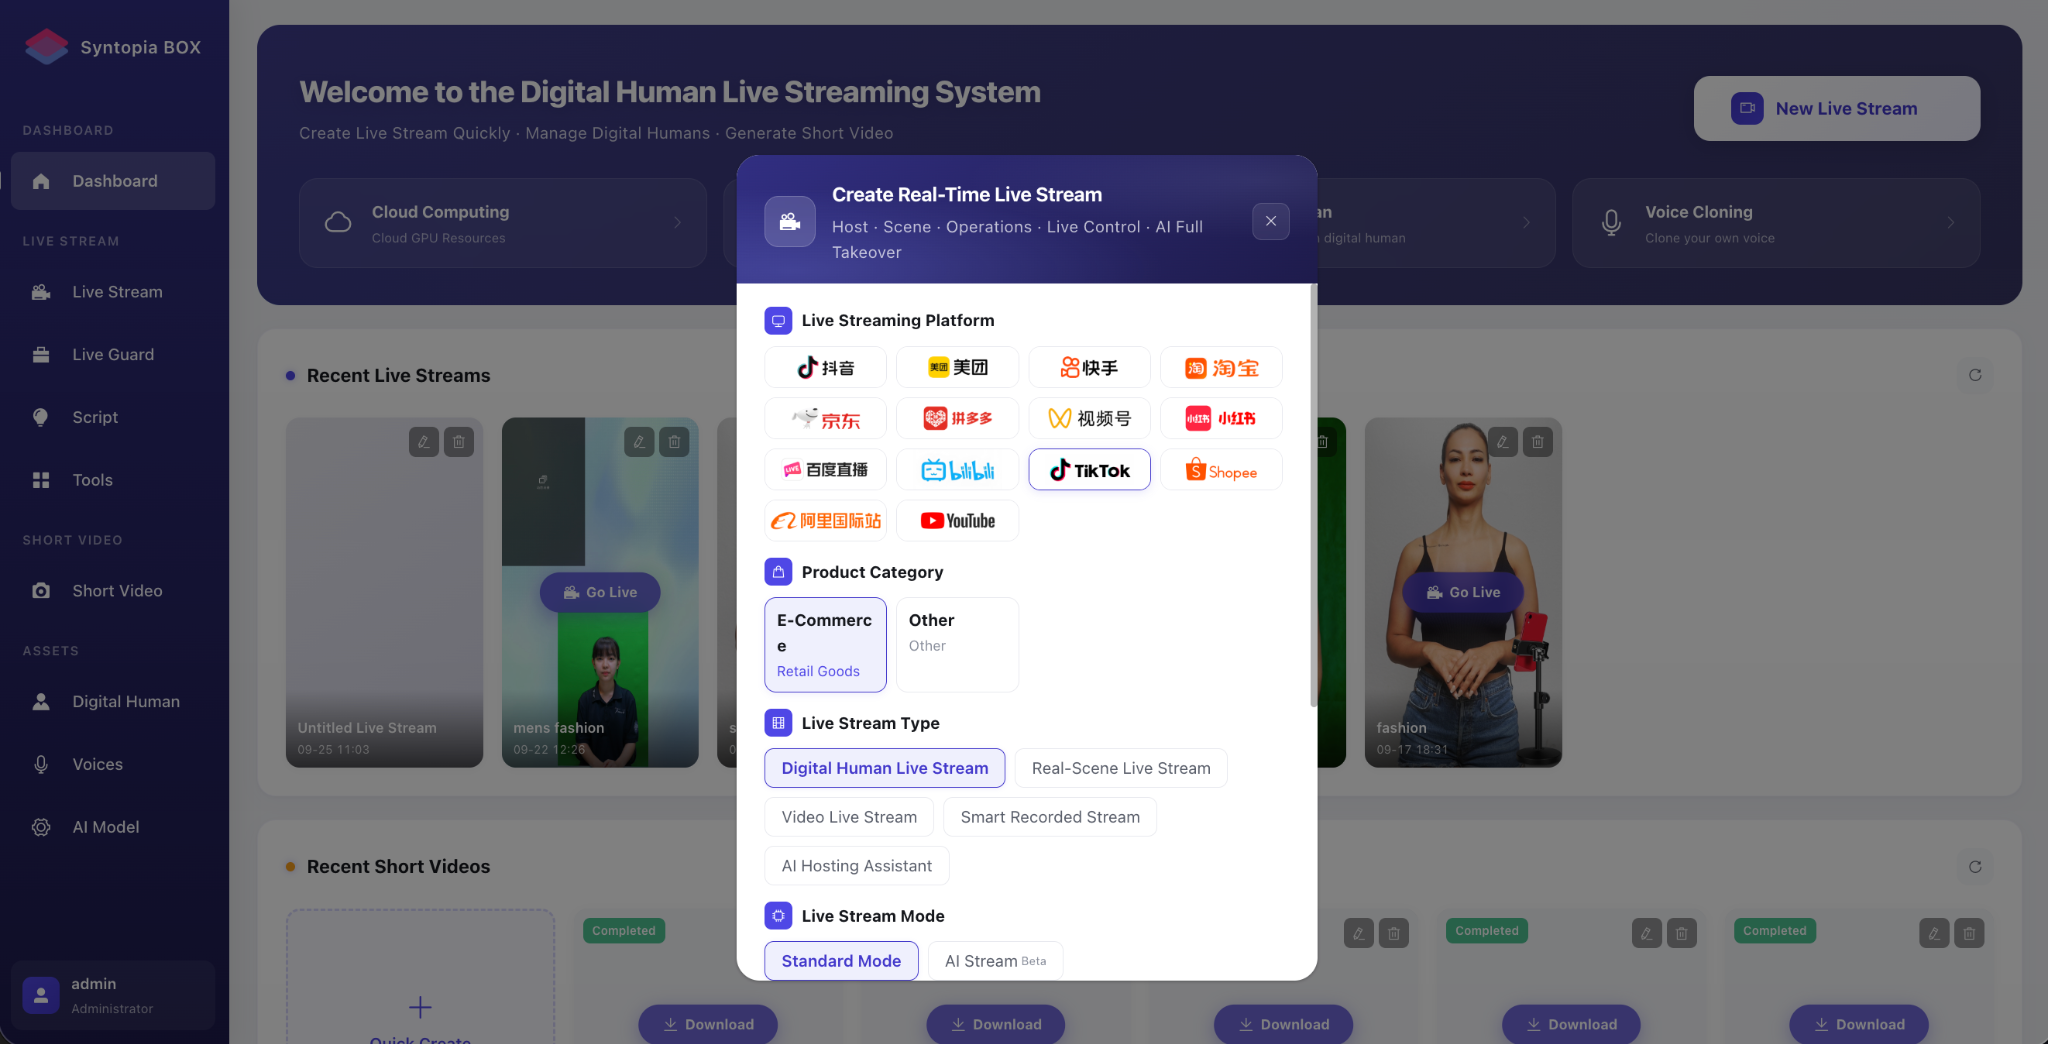Delete the Untitled Live Stream card
The height and width of the screenshot is (1044, 2048).
459,442
